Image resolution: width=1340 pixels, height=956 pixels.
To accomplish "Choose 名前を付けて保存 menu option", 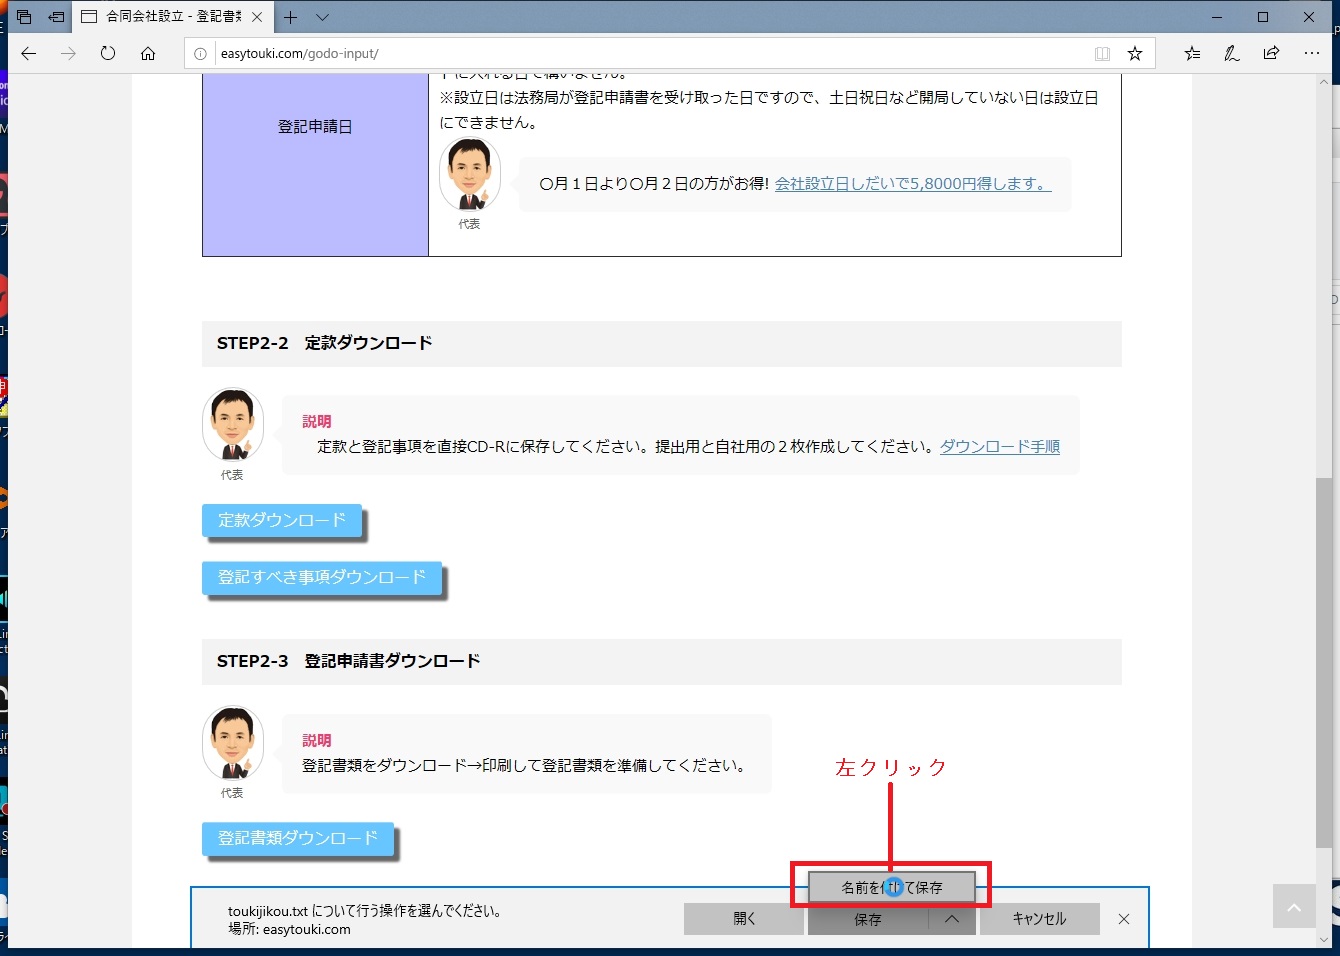I will pyautogui.click(x=891, y=887).
